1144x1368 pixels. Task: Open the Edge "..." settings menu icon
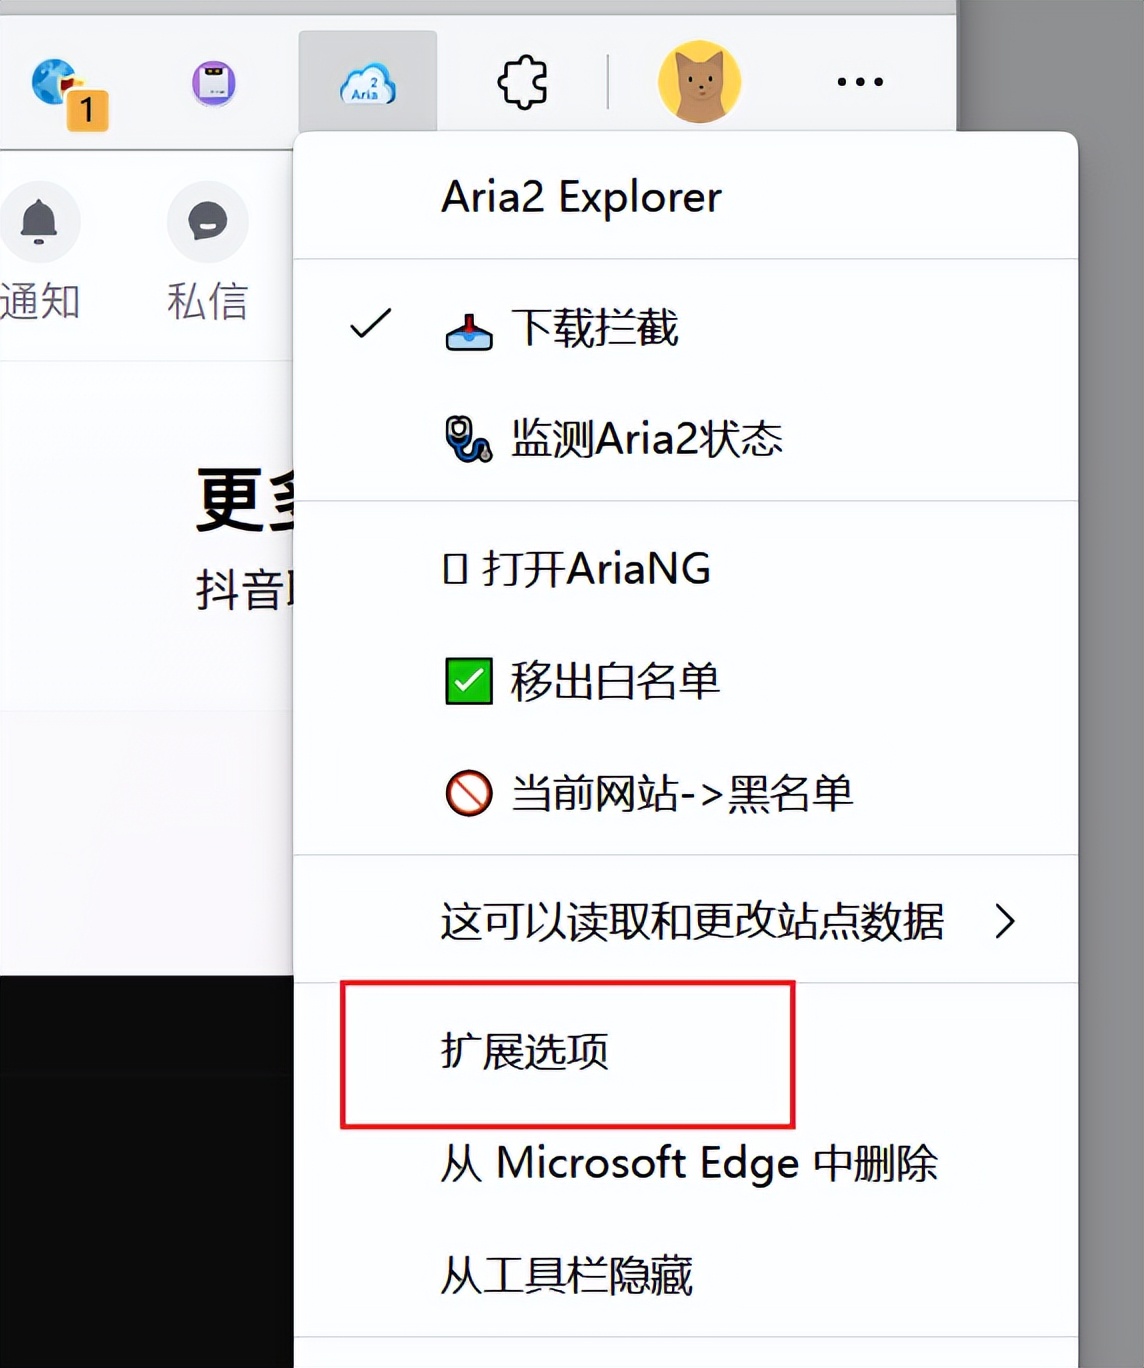[x=859, y=83]
